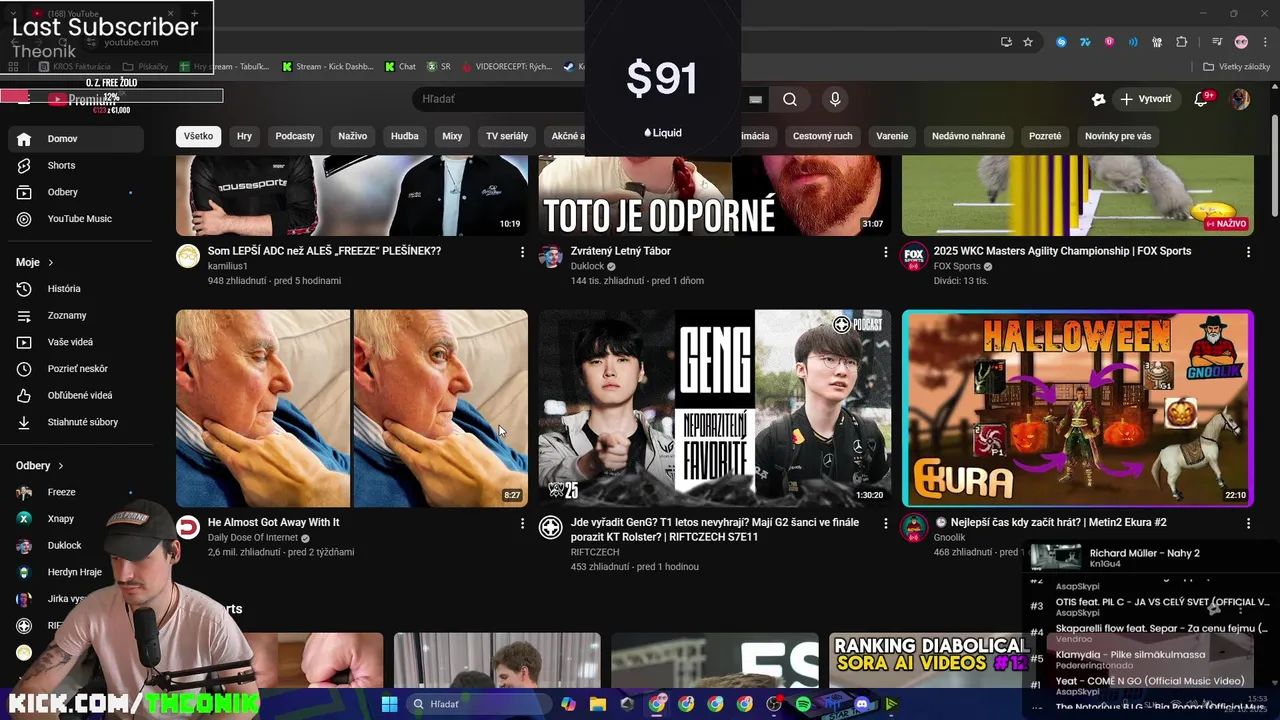Open more options for kamilius1 video
This screenshot has height=720, width=1280.
pyautogui.click(x=522, y=252)
